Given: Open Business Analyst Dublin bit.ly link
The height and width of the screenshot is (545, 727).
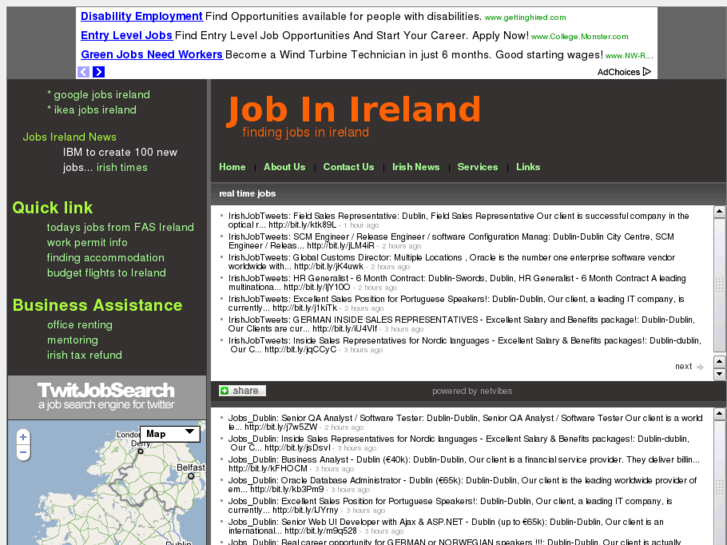Looking at the screenshot, I should coord(268,468).
